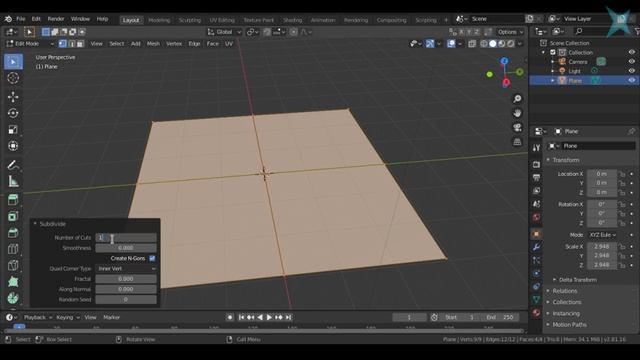Pick the Loop Cut tool

13,249
